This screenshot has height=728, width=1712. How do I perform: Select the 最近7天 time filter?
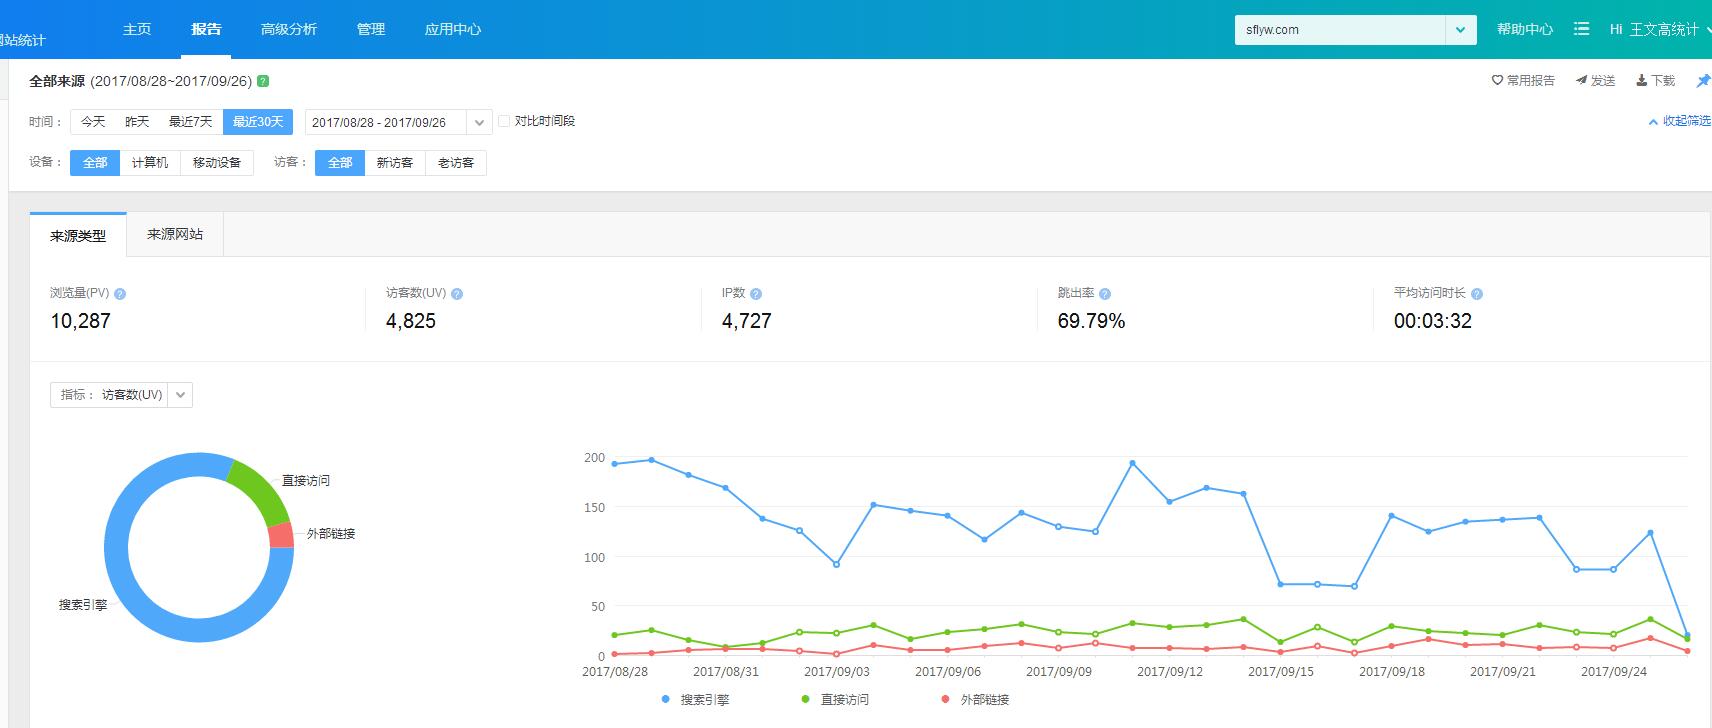tap(190, 122)
